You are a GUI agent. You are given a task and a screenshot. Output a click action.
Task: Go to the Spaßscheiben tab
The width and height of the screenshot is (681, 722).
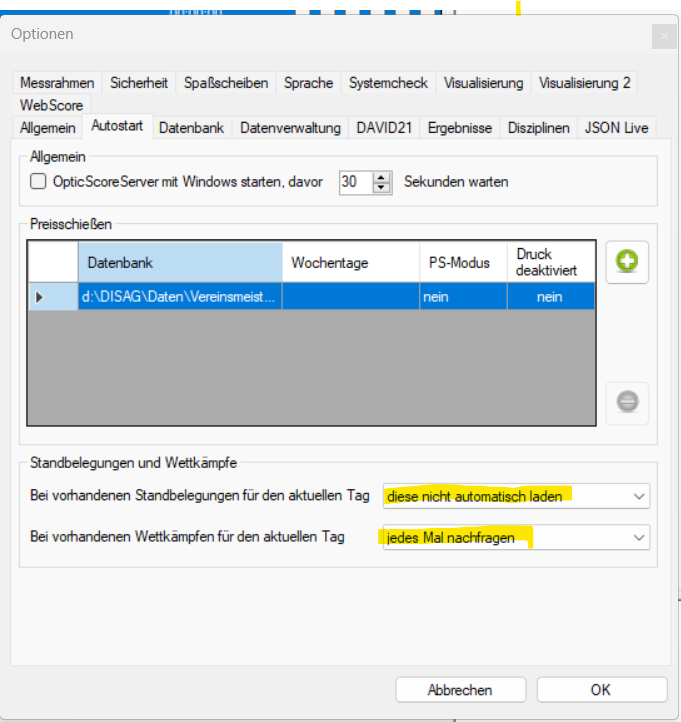point(225,83)
